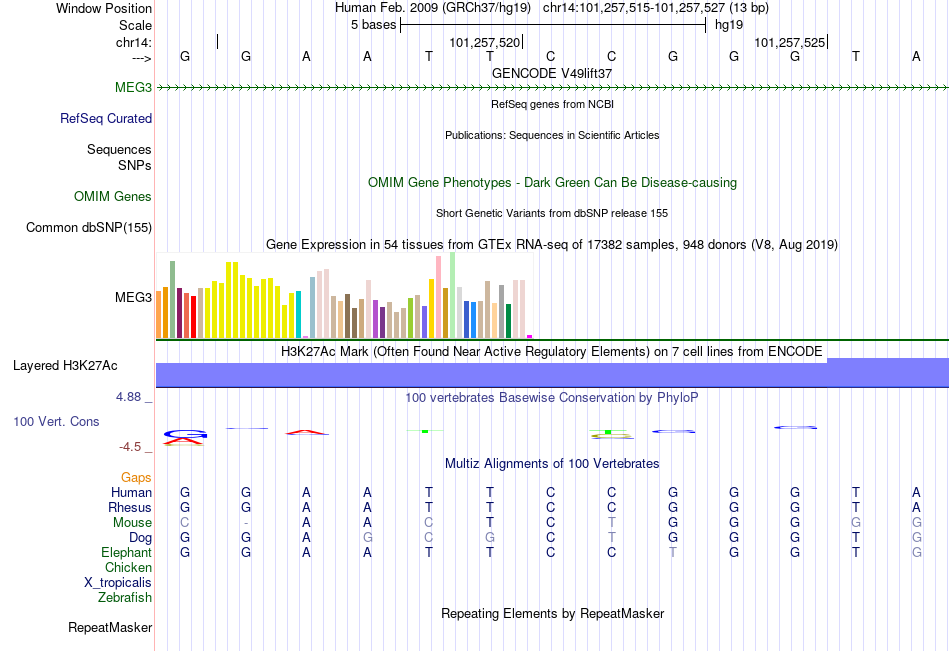Screen dimensions: 950x651
Task: Click the strand direction arrow --->
Action: point(142,58)
